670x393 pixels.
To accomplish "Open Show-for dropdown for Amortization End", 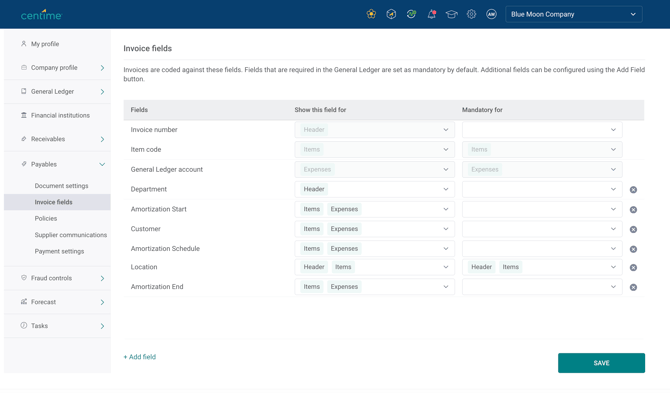I will 374,287.
